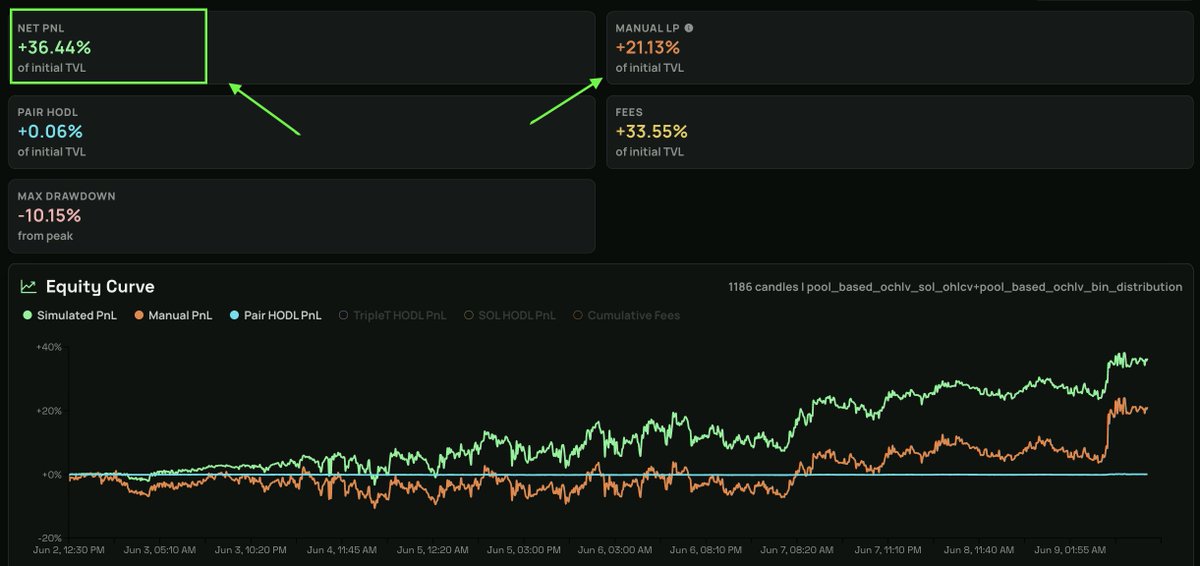Select the NET PNL +36.44% value
Screen dimensions: 1200x566
[54, 47]
